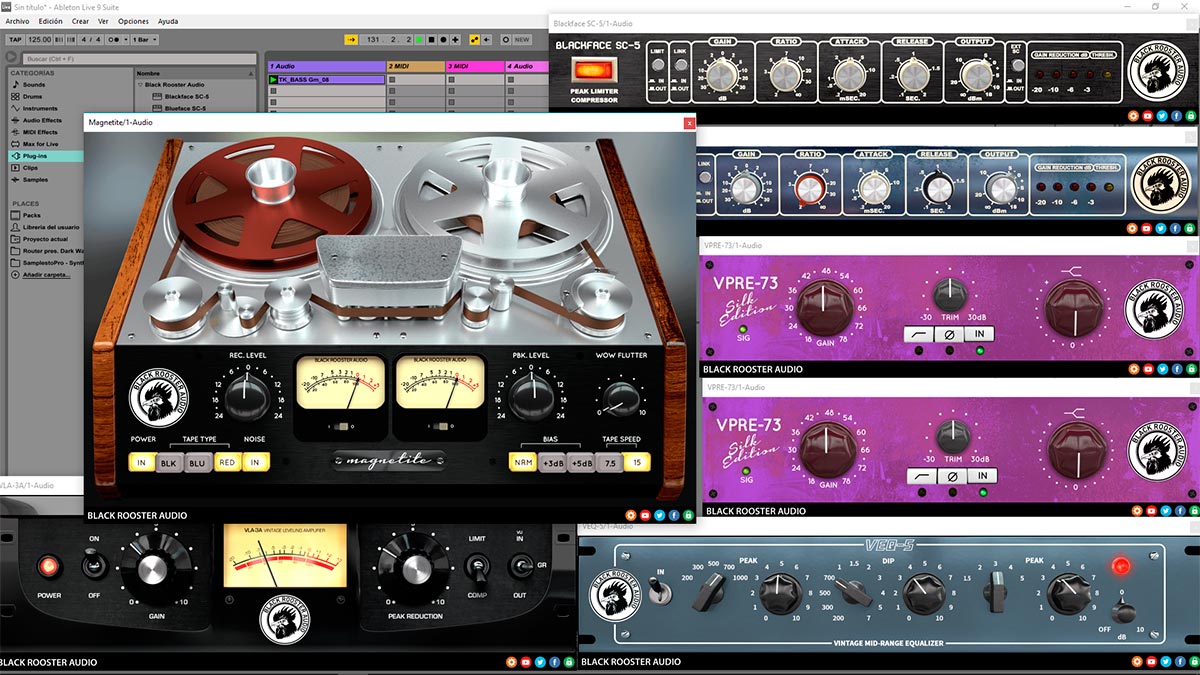Click Twitter icon in Magnetite footer
1200x675 pixels.
tap(659, 516)
